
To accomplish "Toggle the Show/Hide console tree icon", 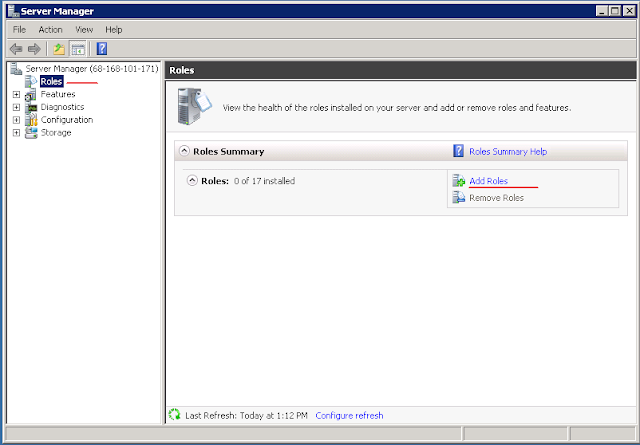I will tap(78, 49).
